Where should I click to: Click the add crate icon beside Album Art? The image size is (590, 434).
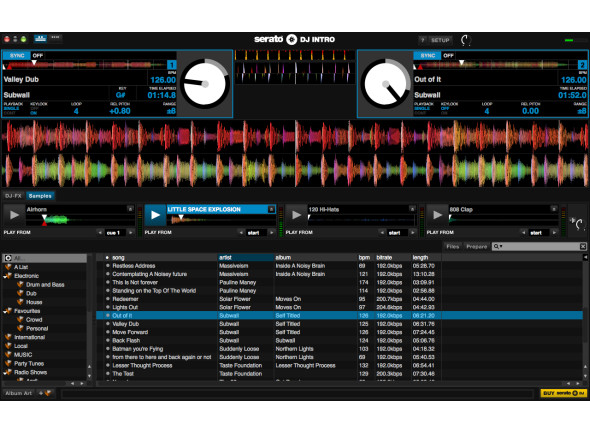pos(45,393)
